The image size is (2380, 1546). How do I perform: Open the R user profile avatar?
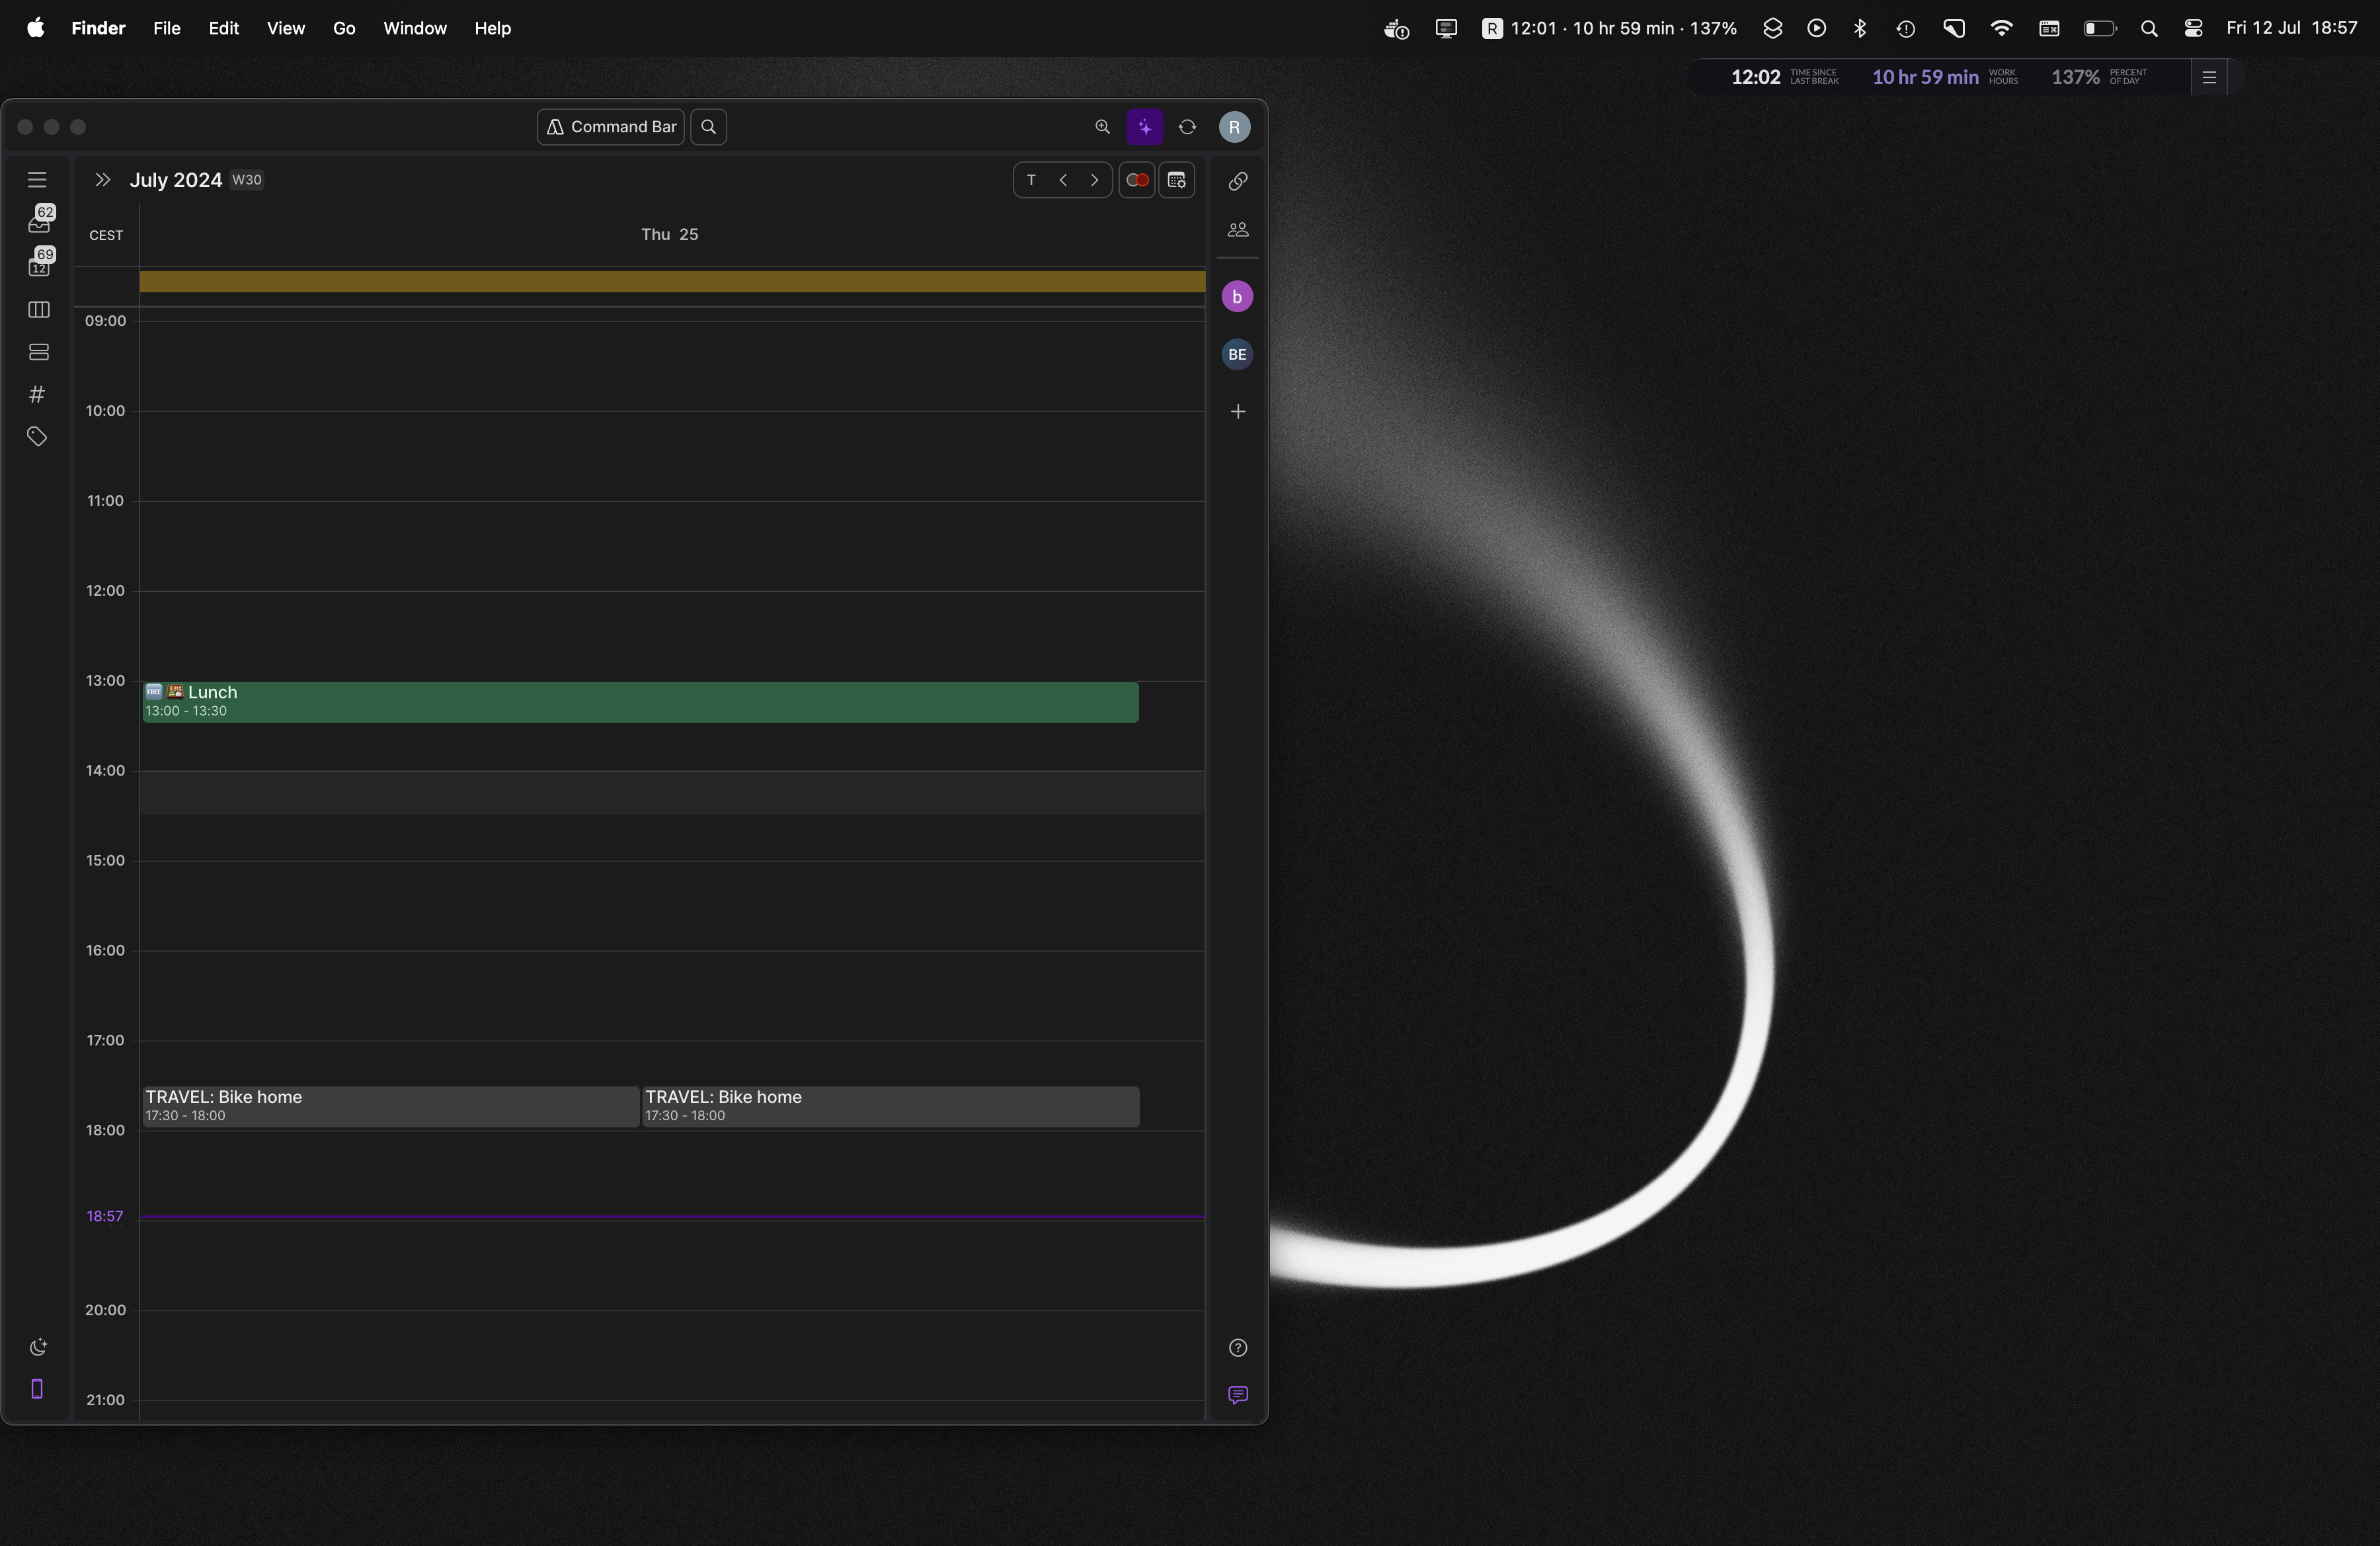click(x=1234, y=127)
